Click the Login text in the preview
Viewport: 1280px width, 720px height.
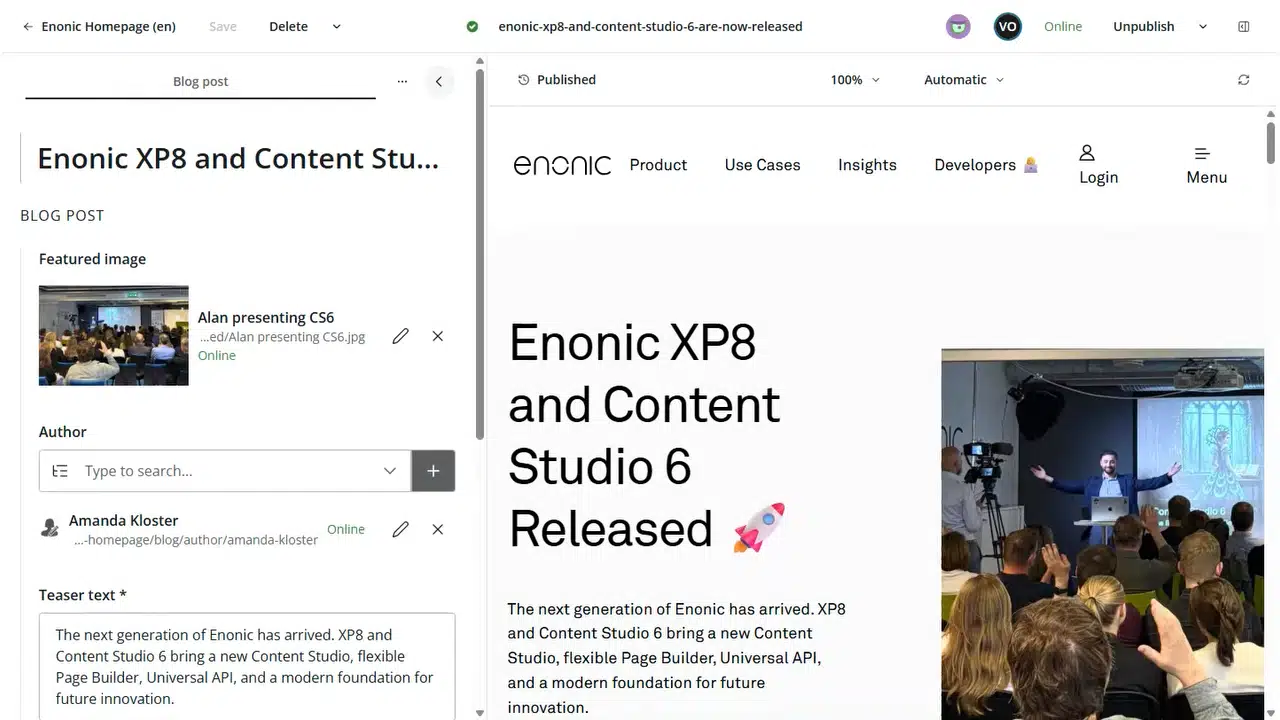[x=1098, y=177]
